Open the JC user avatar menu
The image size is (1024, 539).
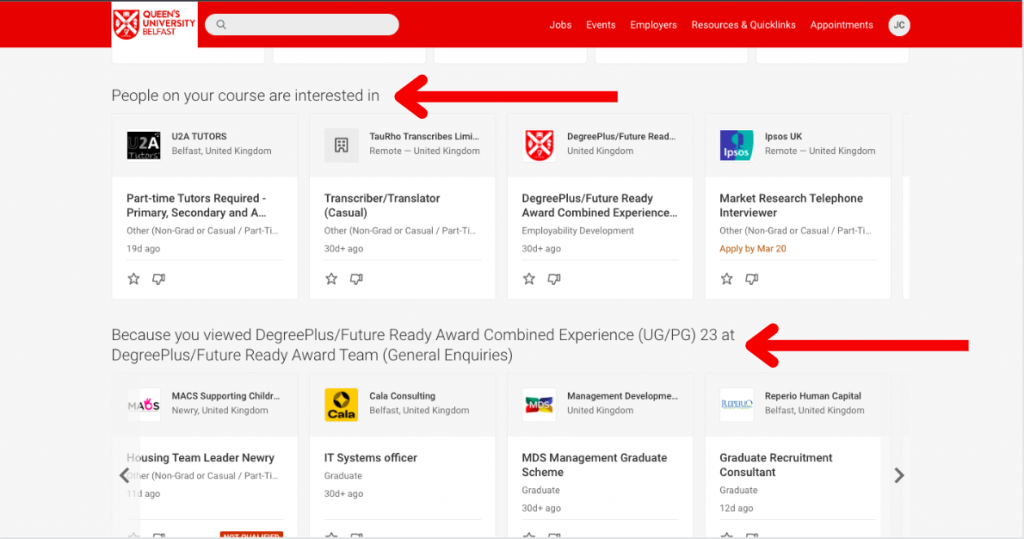(899, 25)
